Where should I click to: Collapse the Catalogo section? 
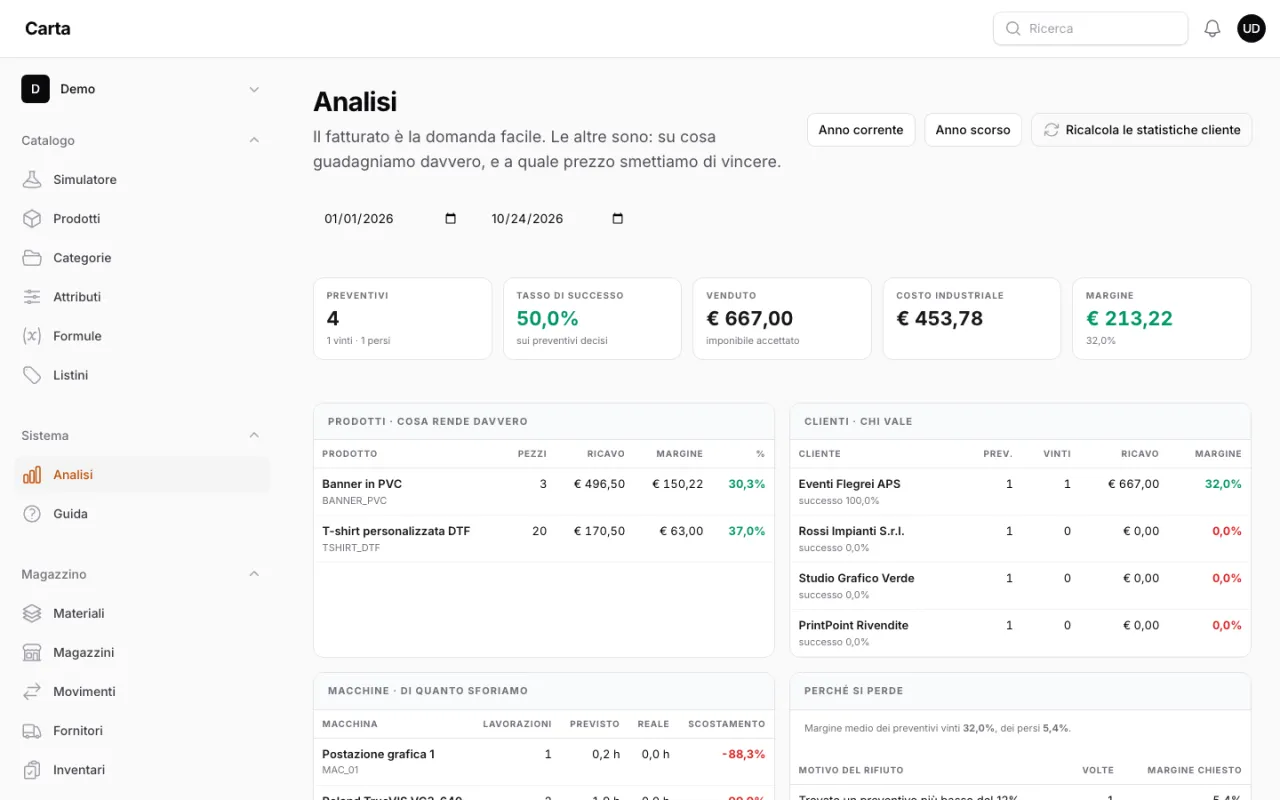254,141
